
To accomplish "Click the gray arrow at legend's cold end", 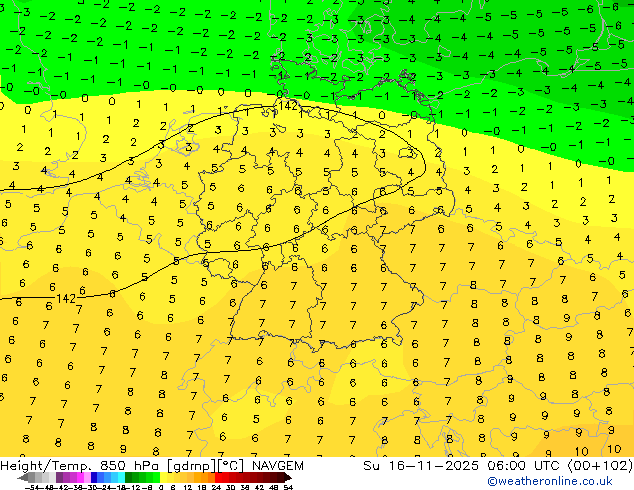I will point(23,477).
